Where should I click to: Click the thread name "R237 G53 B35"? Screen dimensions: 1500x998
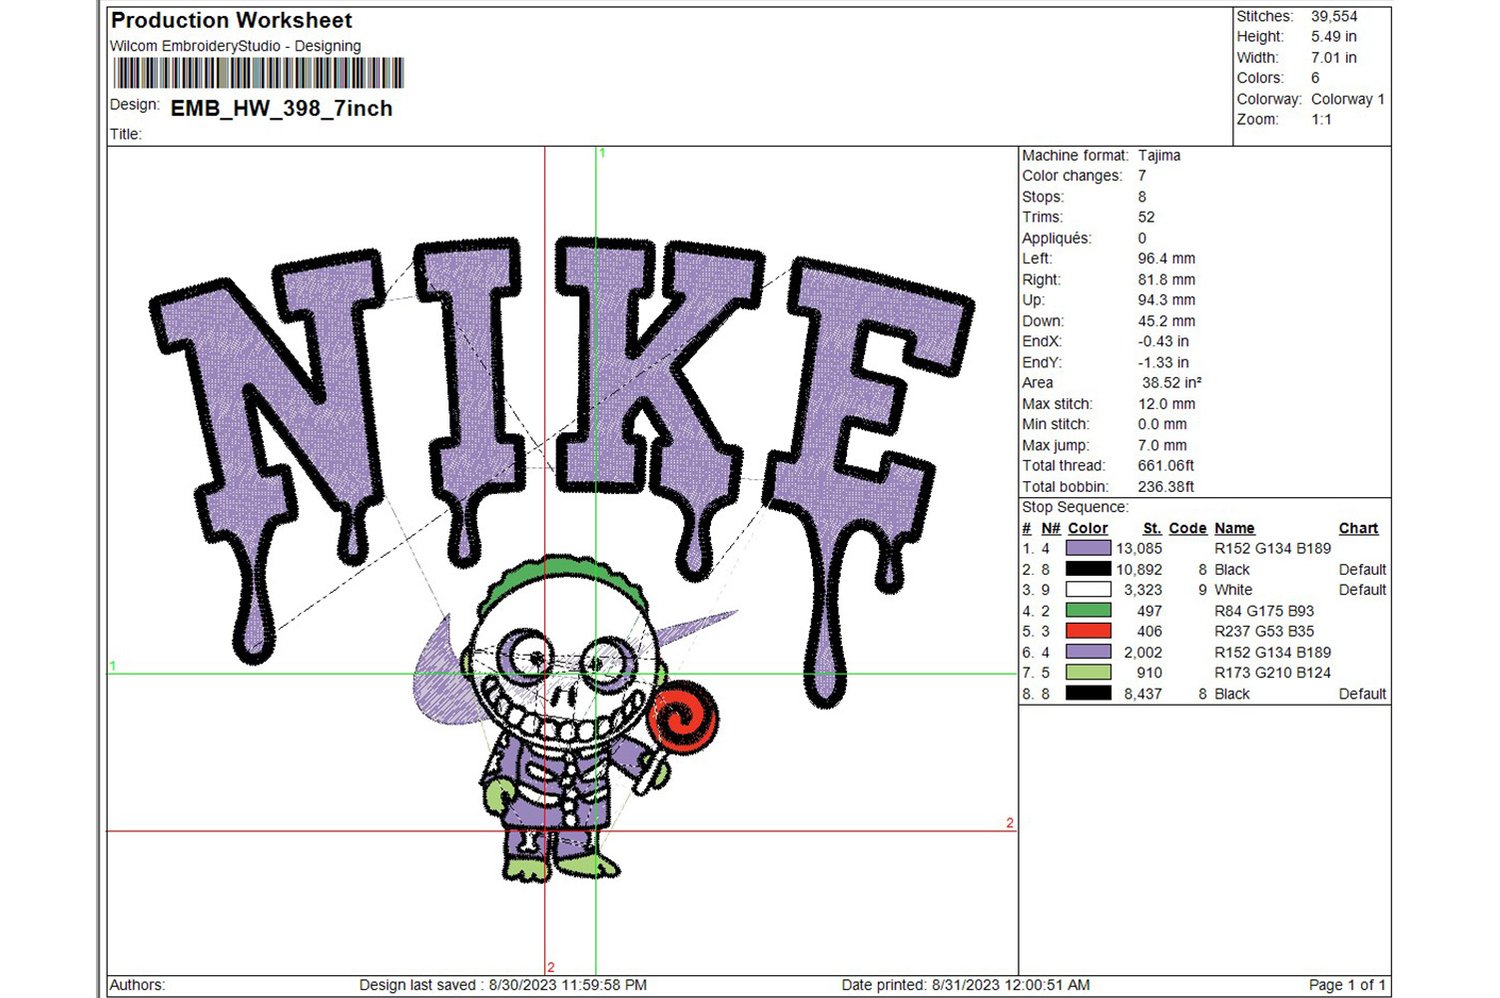tap(1265, 631)
